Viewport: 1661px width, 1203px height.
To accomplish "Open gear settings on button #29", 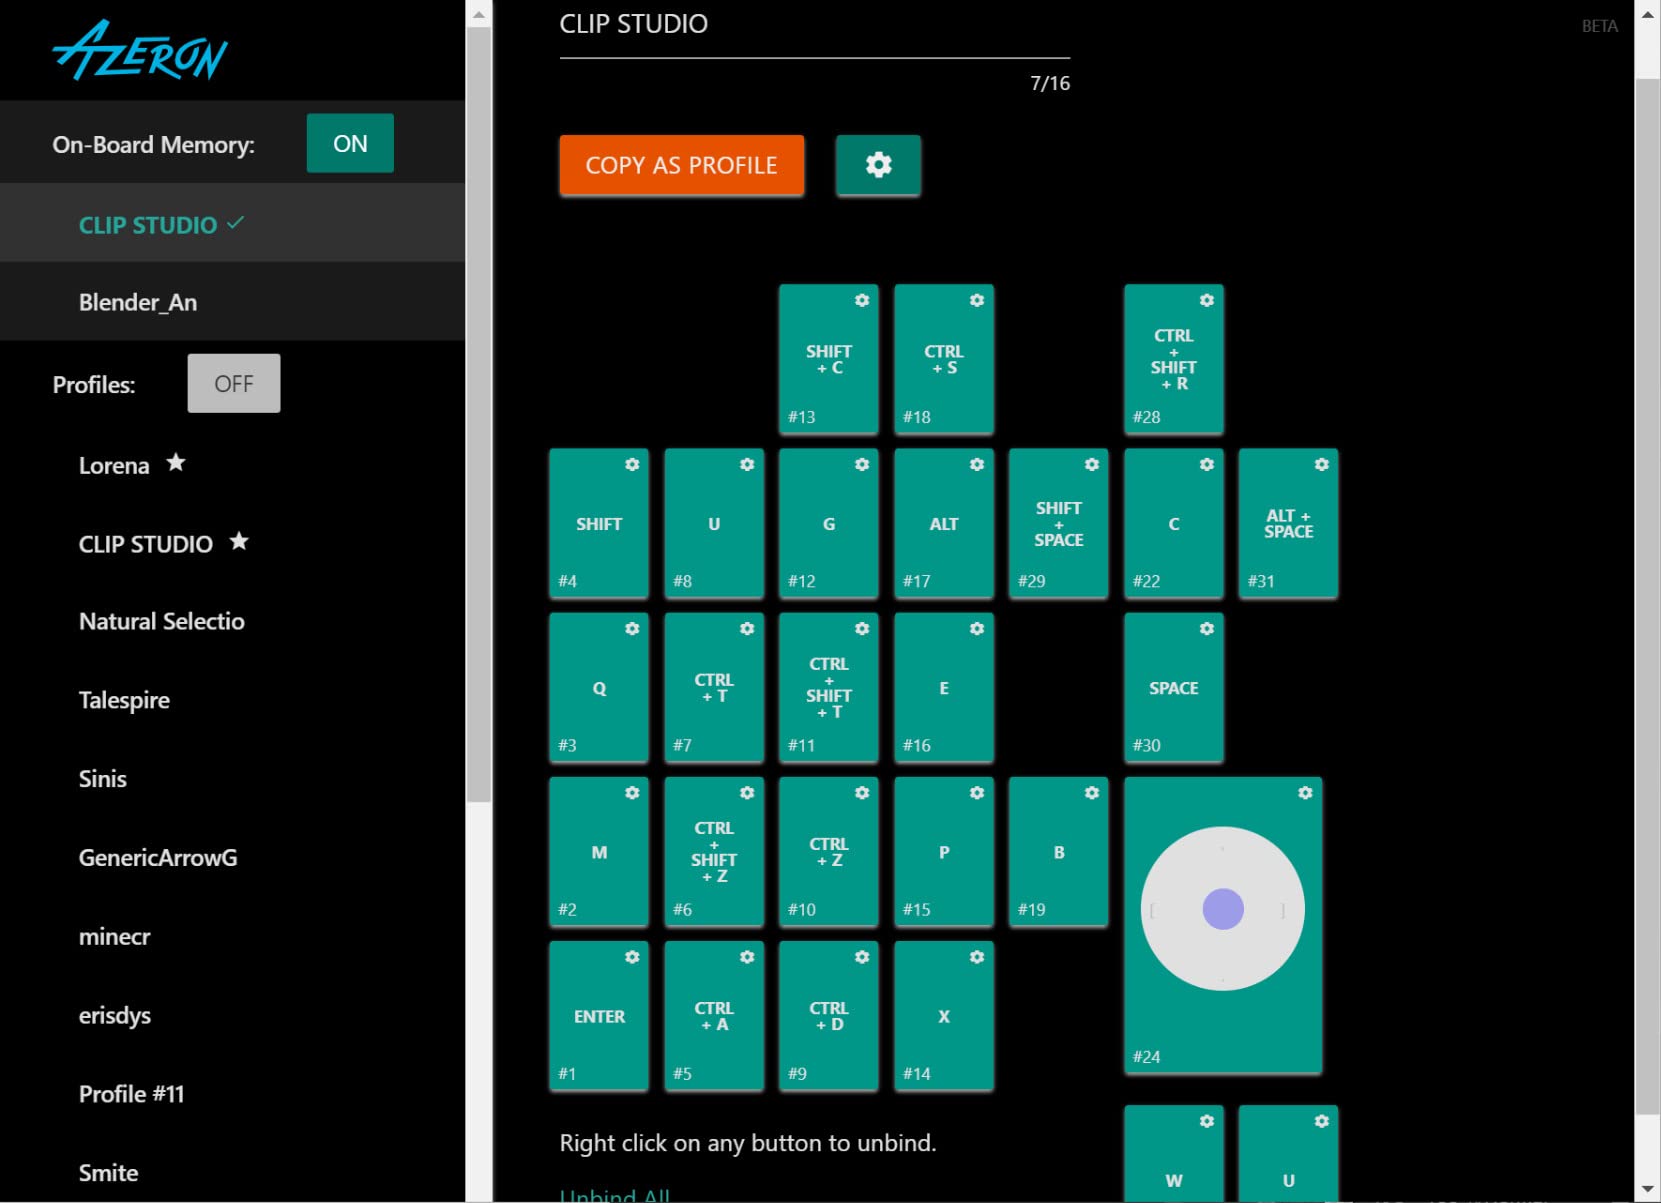I will point(1092,464).
